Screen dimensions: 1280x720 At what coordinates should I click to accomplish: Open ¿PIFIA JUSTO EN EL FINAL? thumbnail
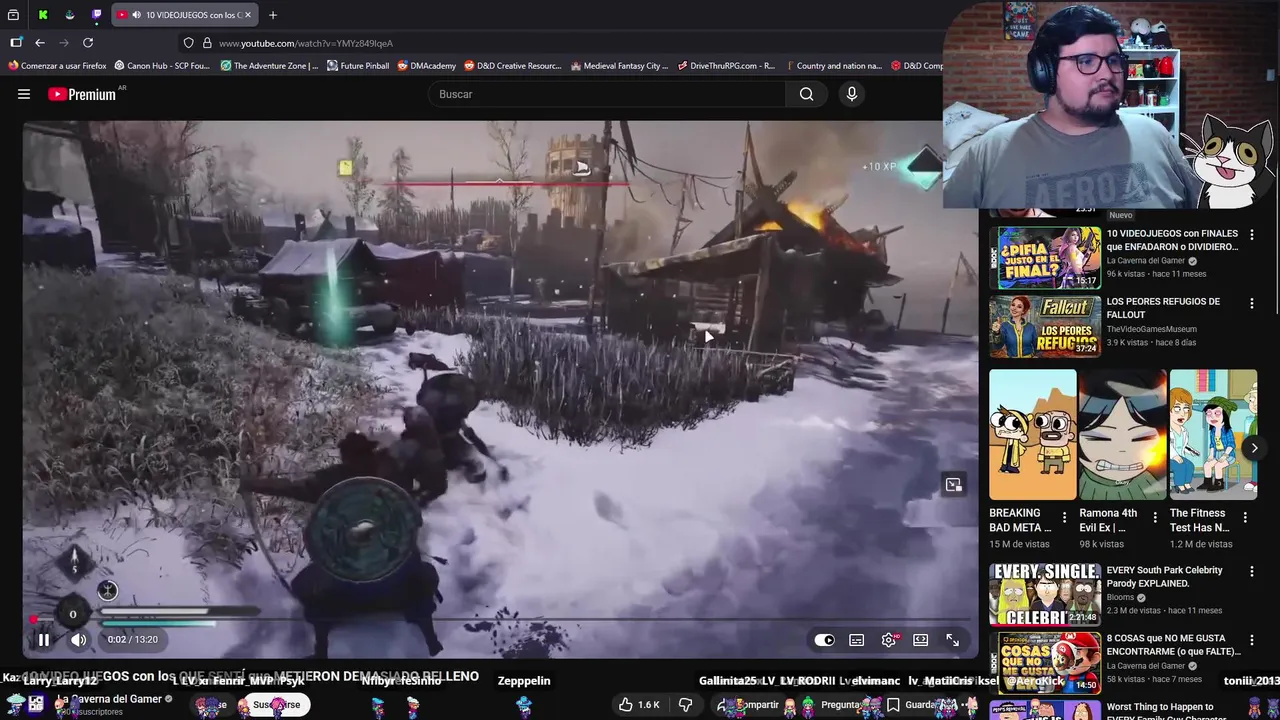point(1045,257)
